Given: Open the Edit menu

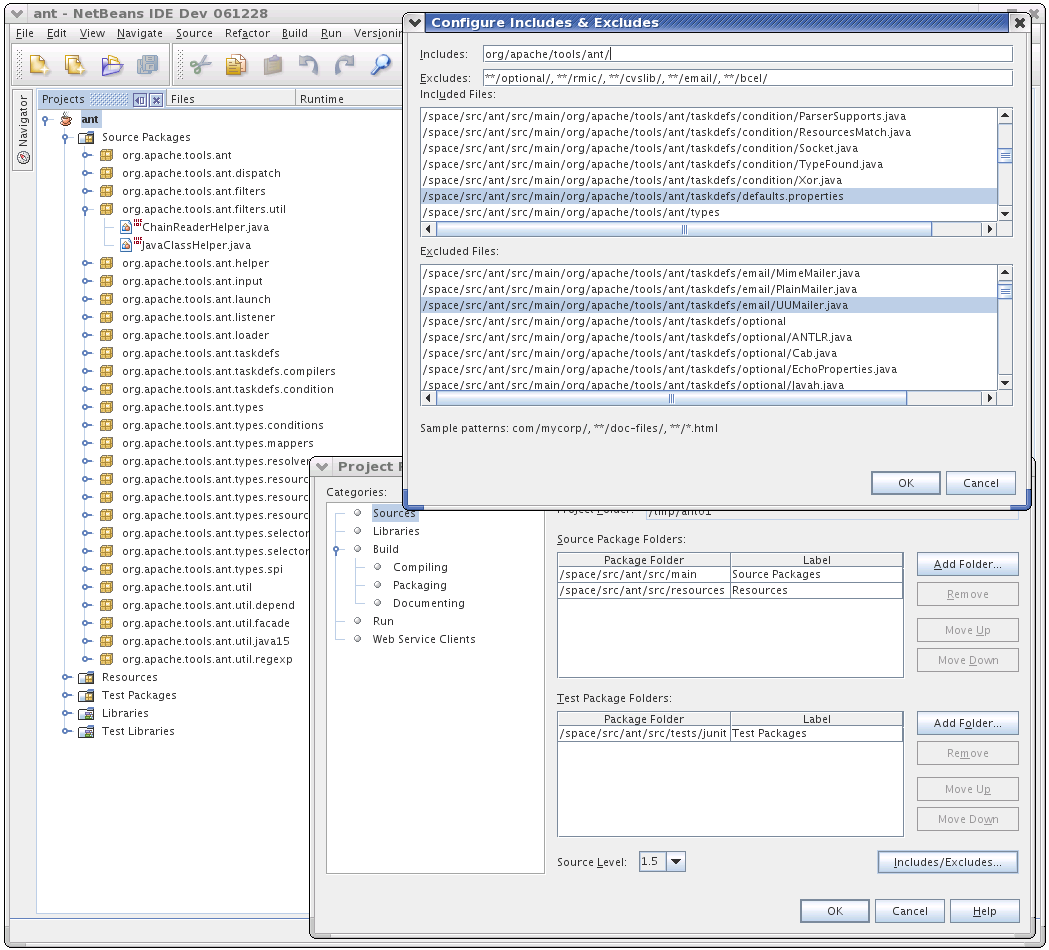Looking at the screenshot, I should pyautogui.click(x=56, y=33).
